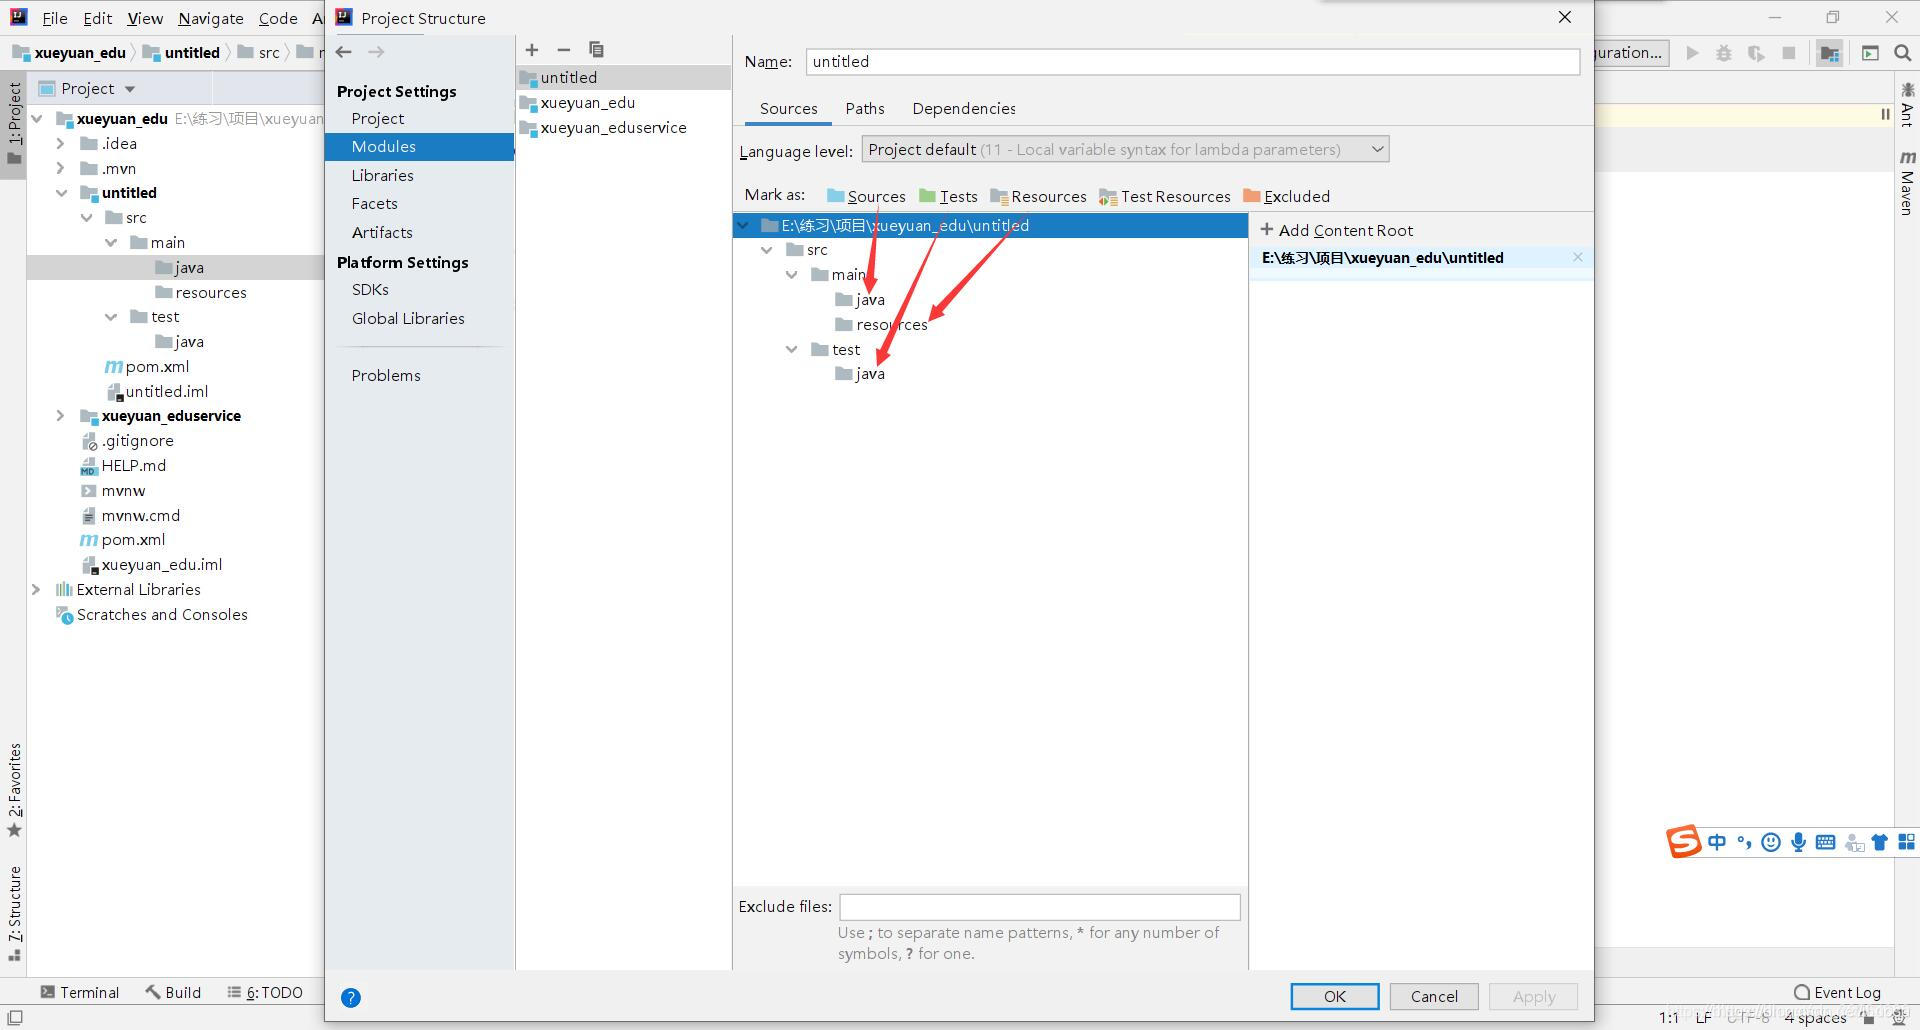Open the Code menu
This screenshot has width=1920, height=1030.
[278, 18]
